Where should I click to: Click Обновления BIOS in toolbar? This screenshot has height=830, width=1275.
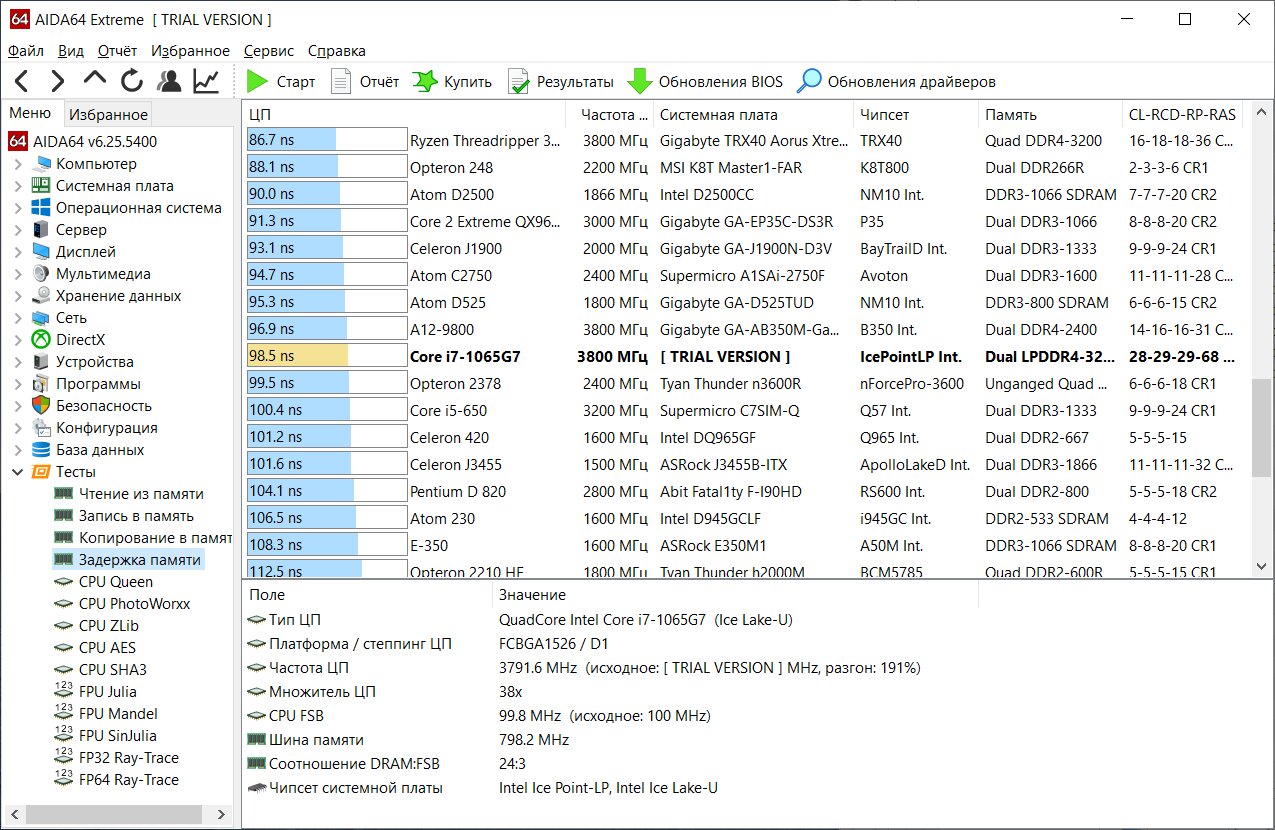click(705, 82)
